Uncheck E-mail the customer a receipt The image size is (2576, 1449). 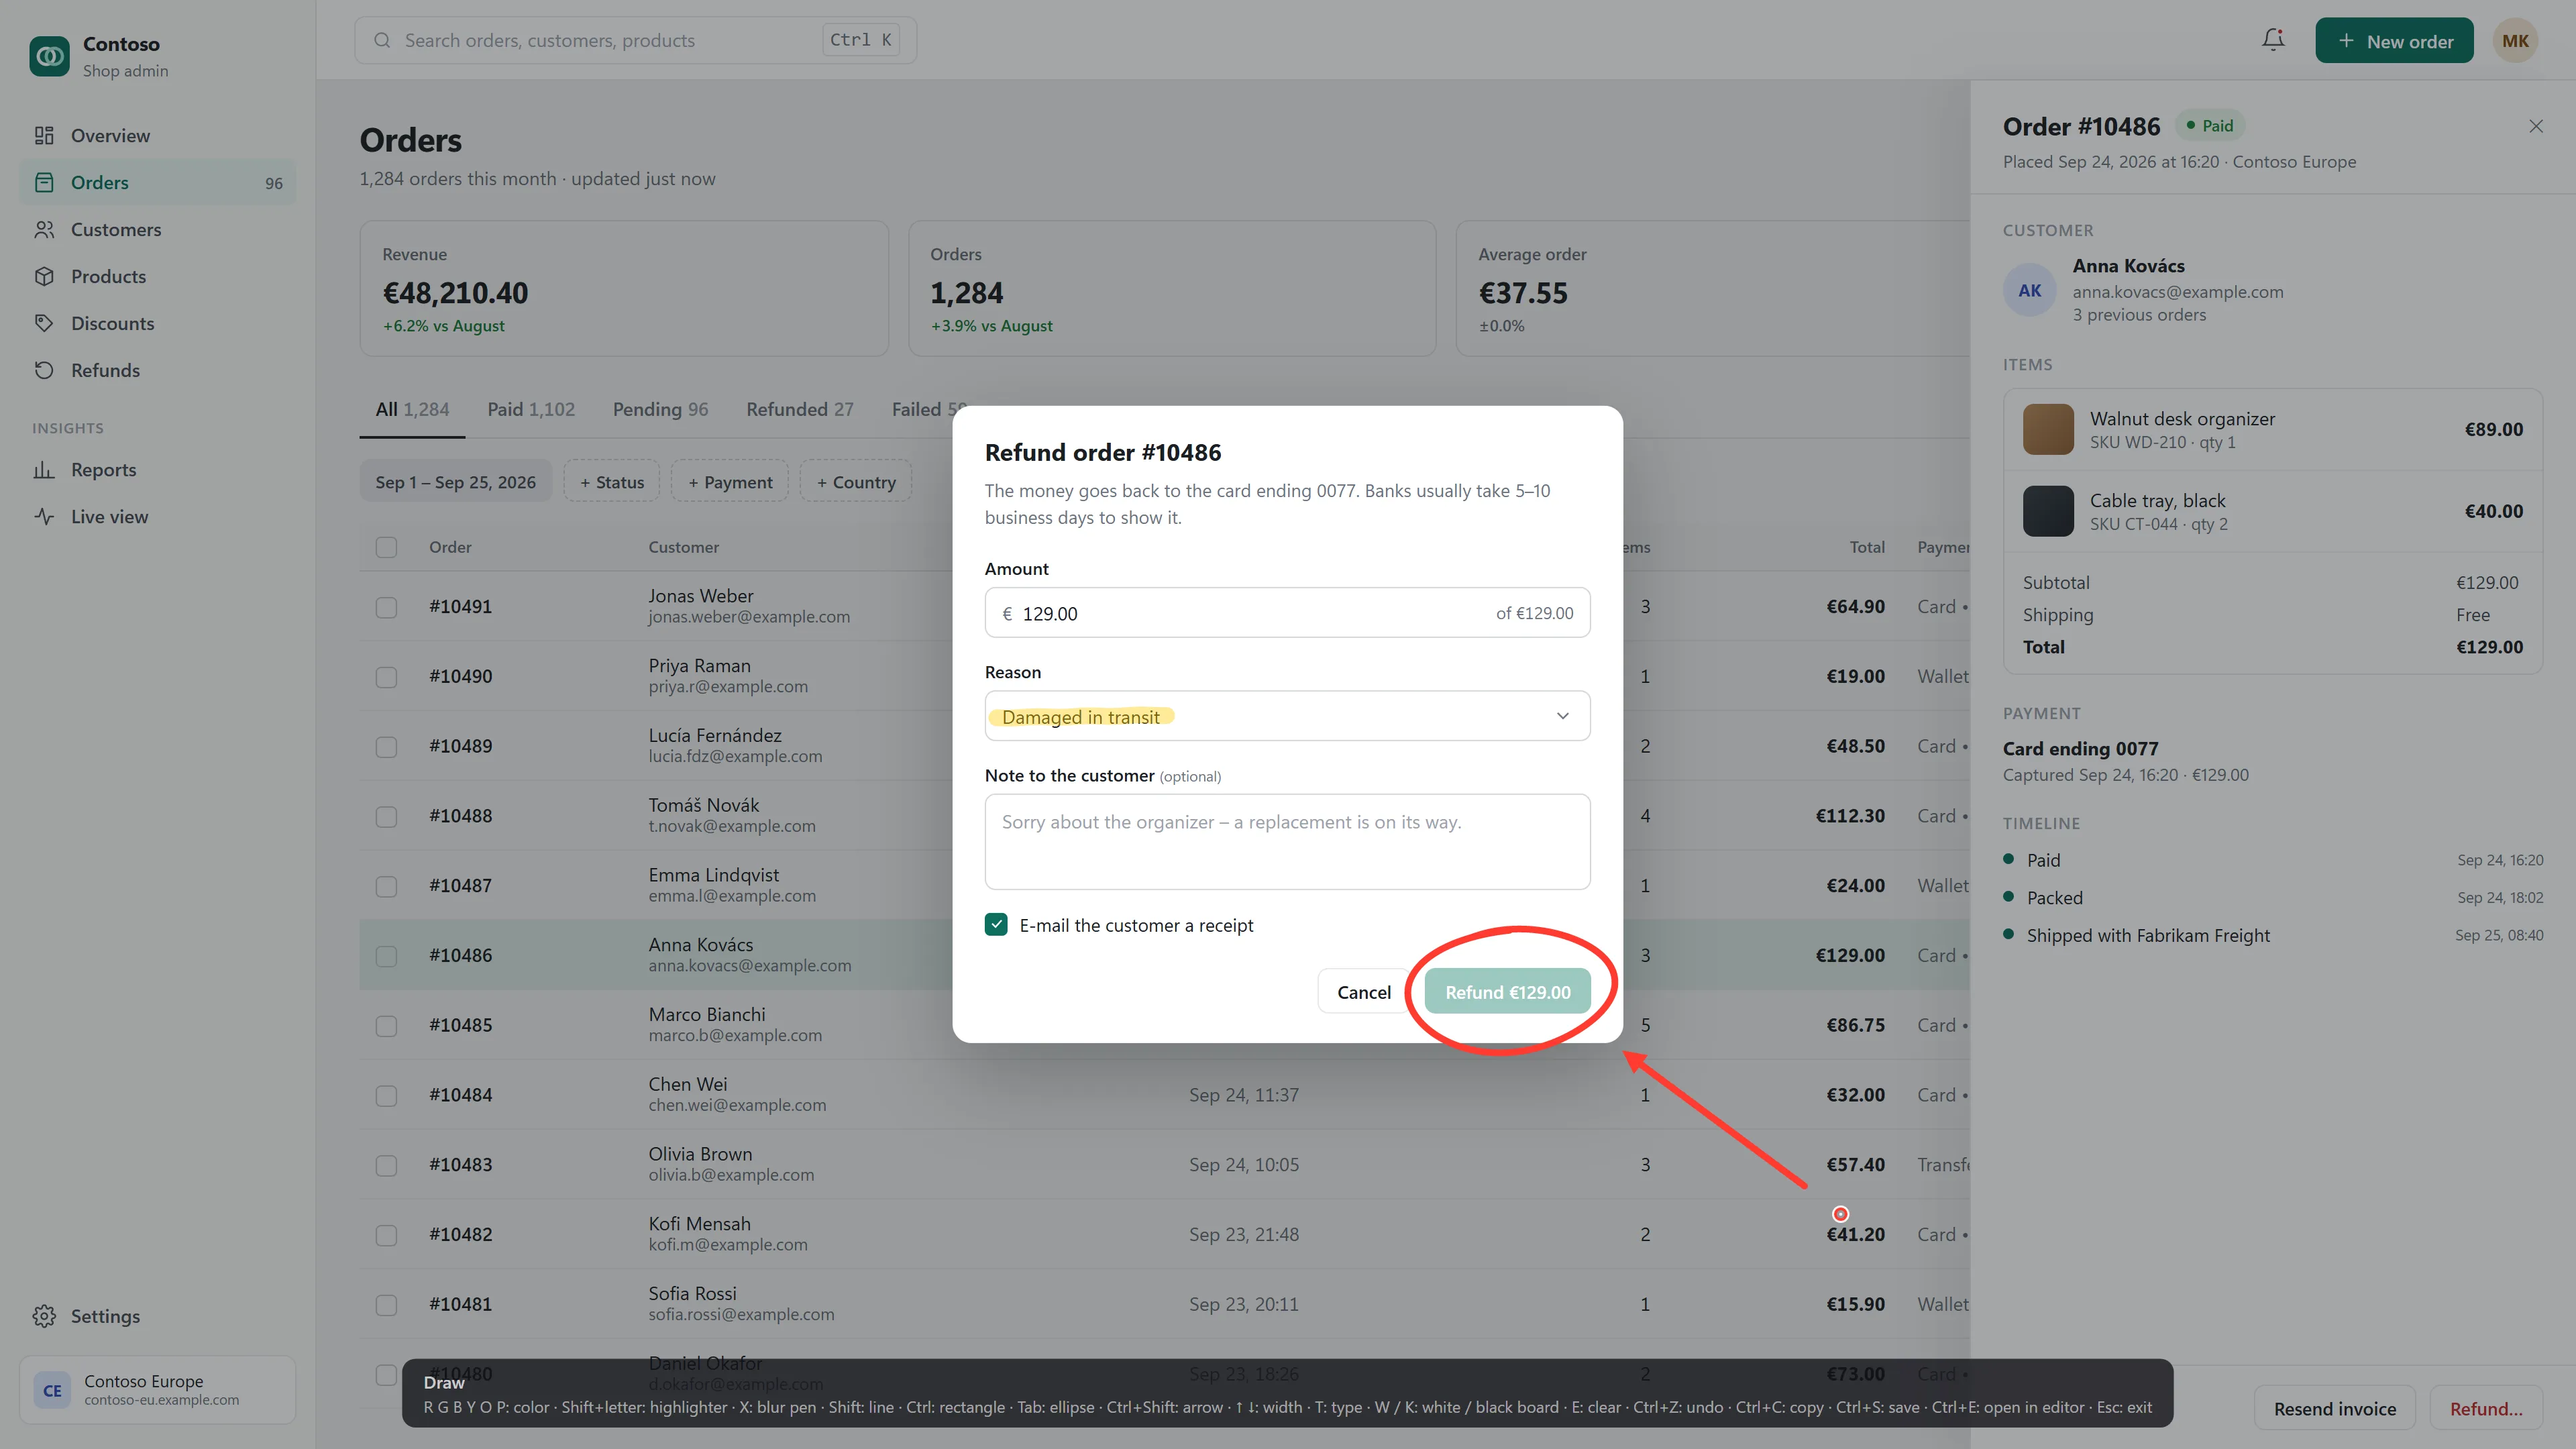(x=996, y=924)
